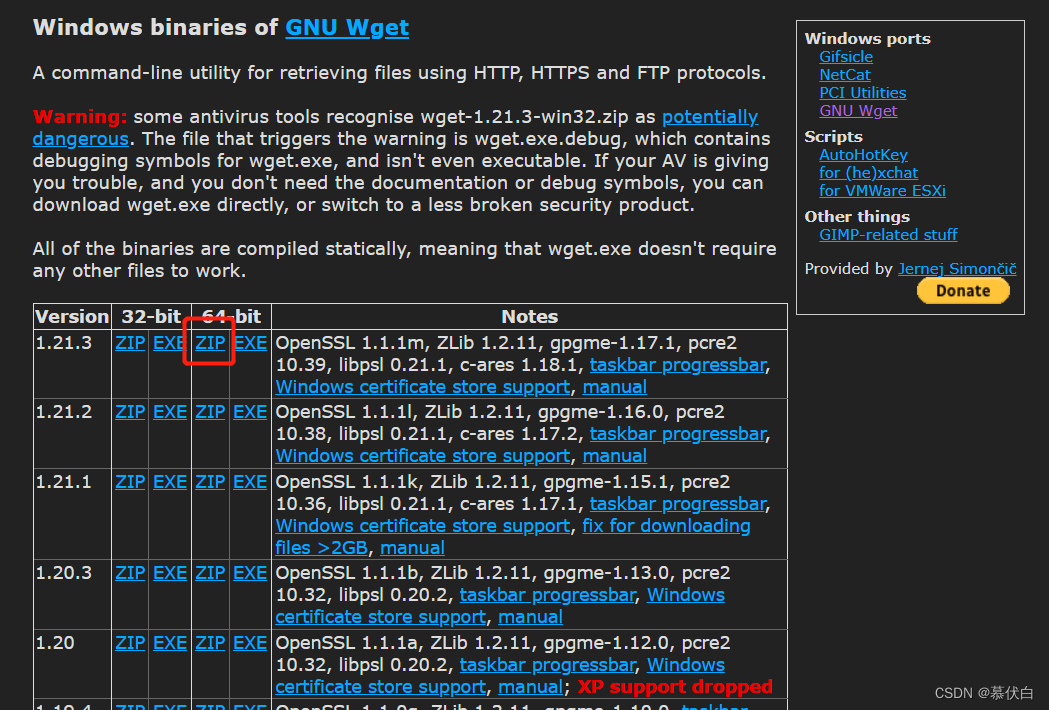1049x710 pixels.
Task: Open AutoHotKey scripts link
Action: pyautogui.click(x=863, y=155)
